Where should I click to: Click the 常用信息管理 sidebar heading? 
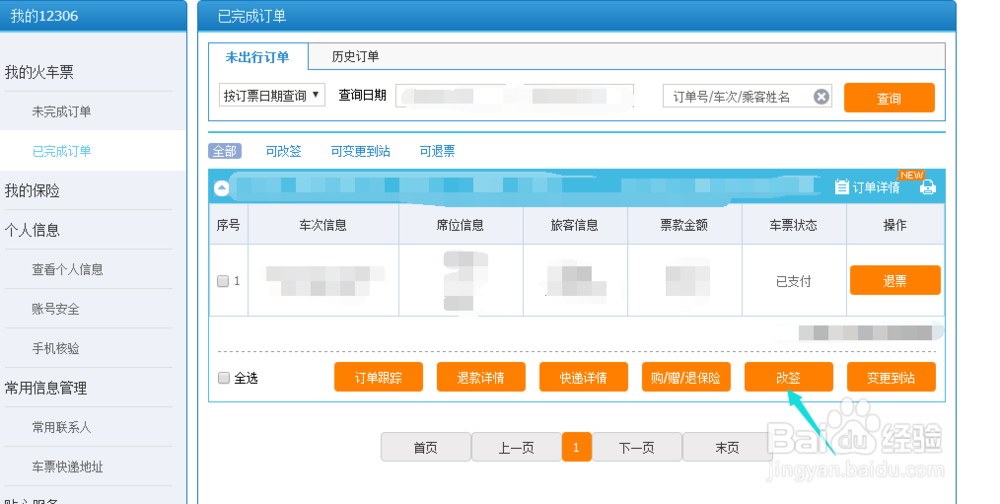pos(46,387)
